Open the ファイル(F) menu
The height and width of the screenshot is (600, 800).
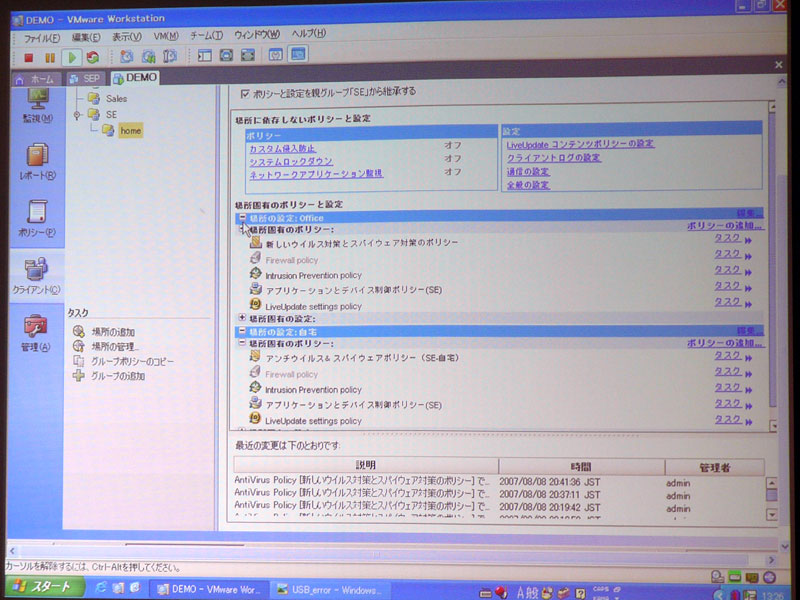[x=41, y=38]
